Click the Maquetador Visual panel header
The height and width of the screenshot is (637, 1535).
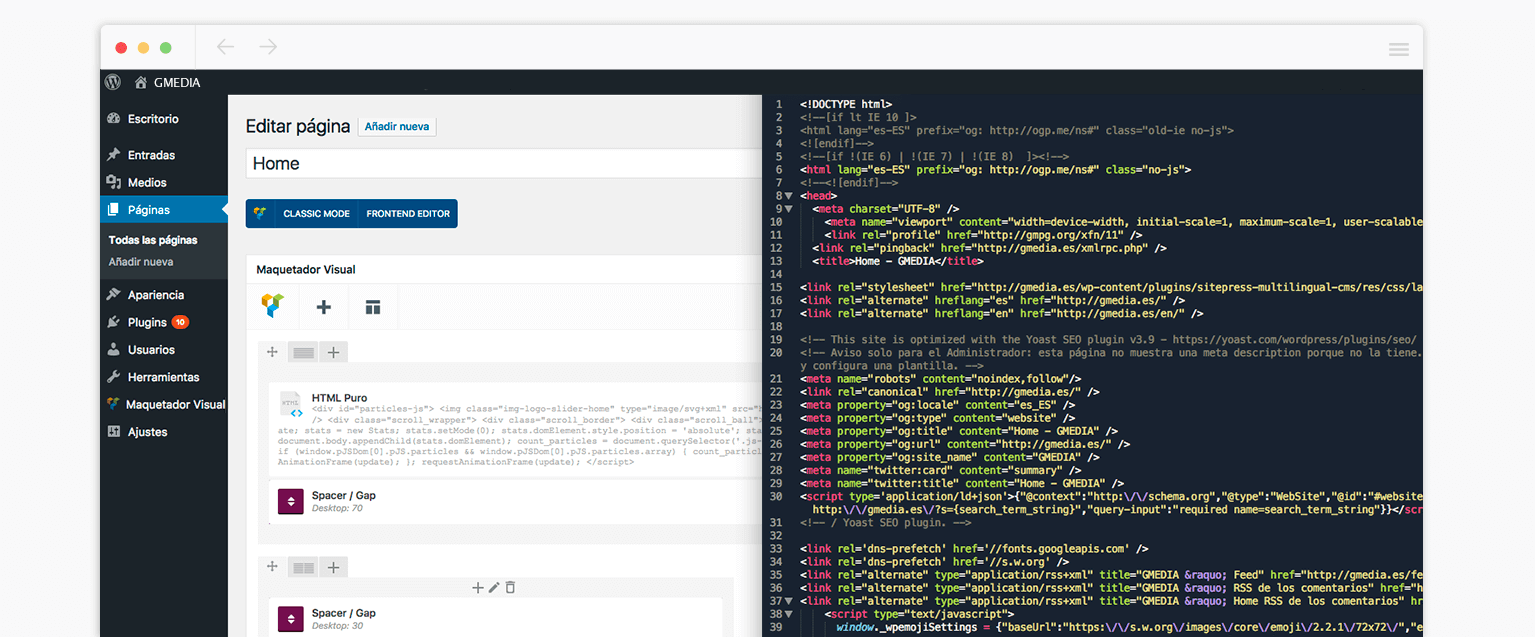tap(504, 270)
